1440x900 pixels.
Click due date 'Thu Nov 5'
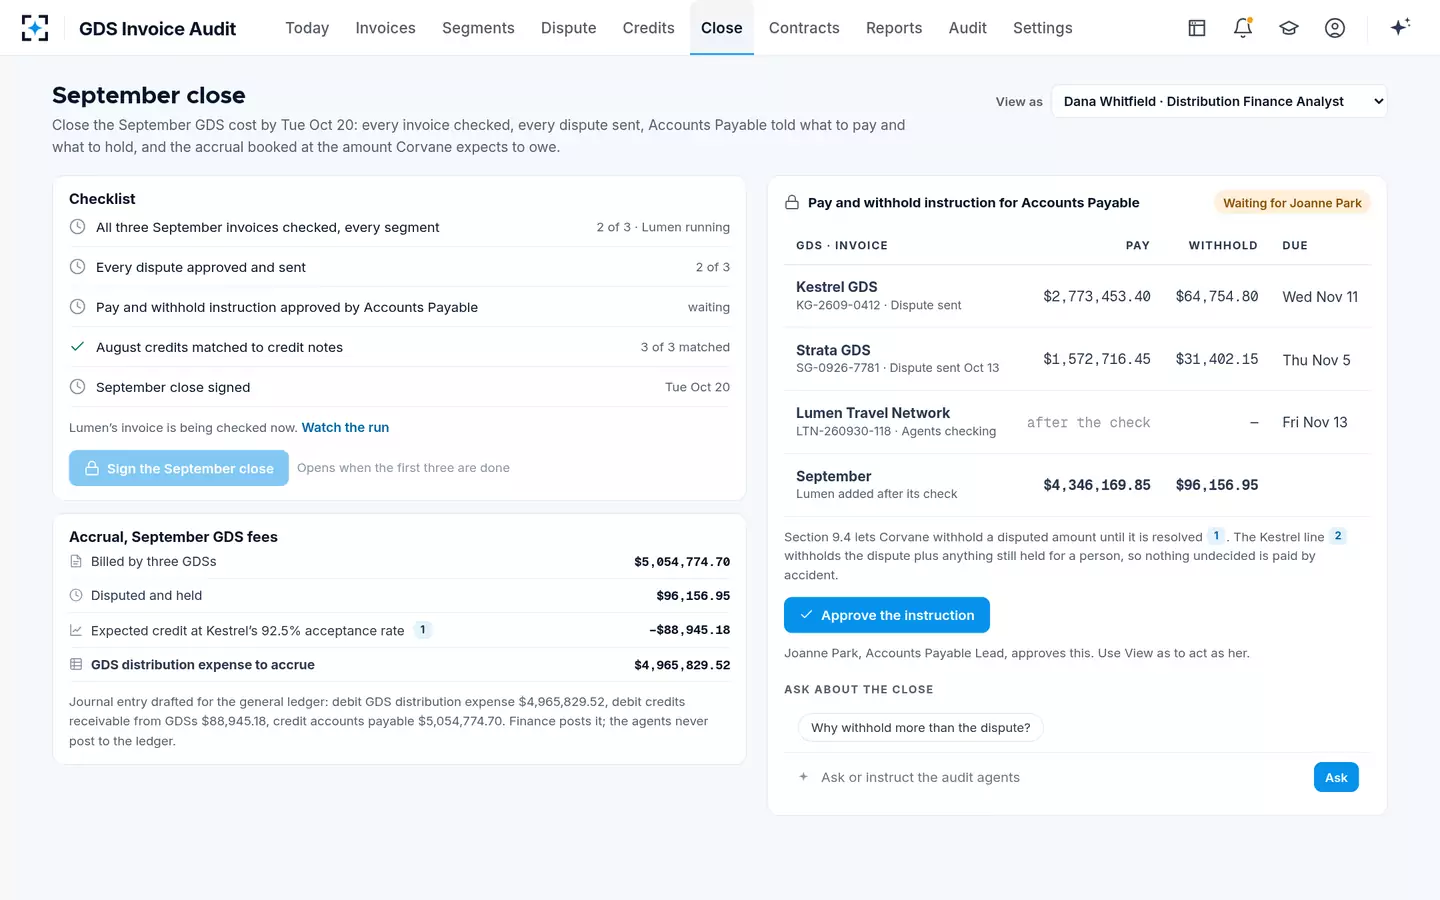(1316, 360)
